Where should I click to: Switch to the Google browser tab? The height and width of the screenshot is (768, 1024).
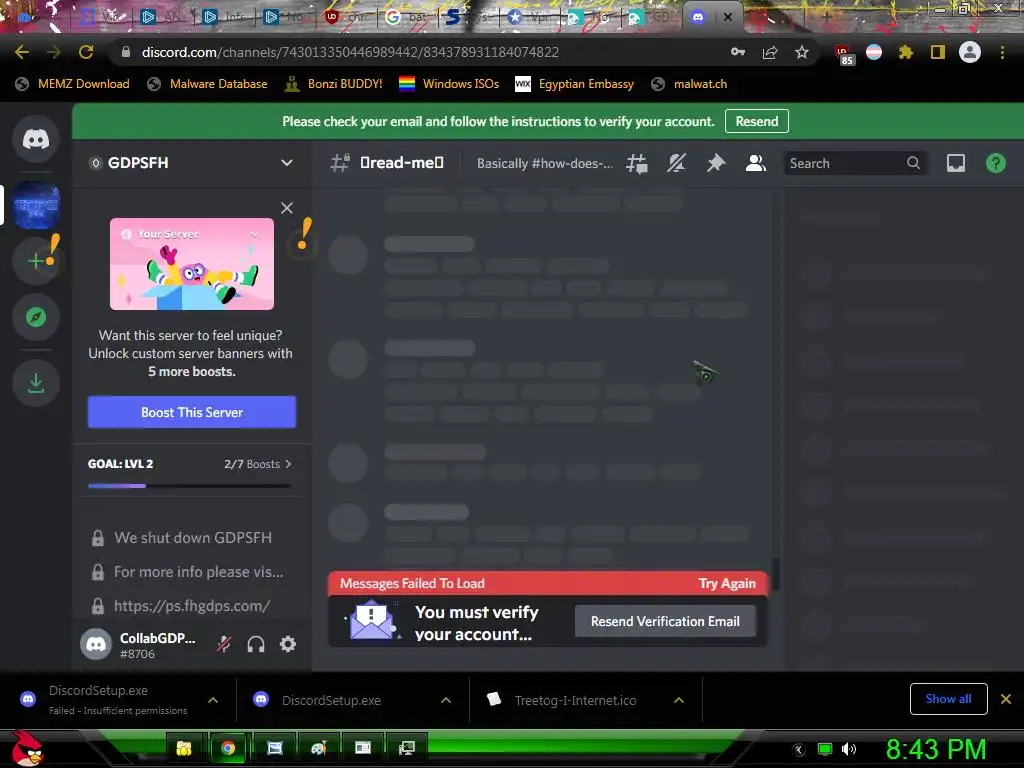coord(406,17)
